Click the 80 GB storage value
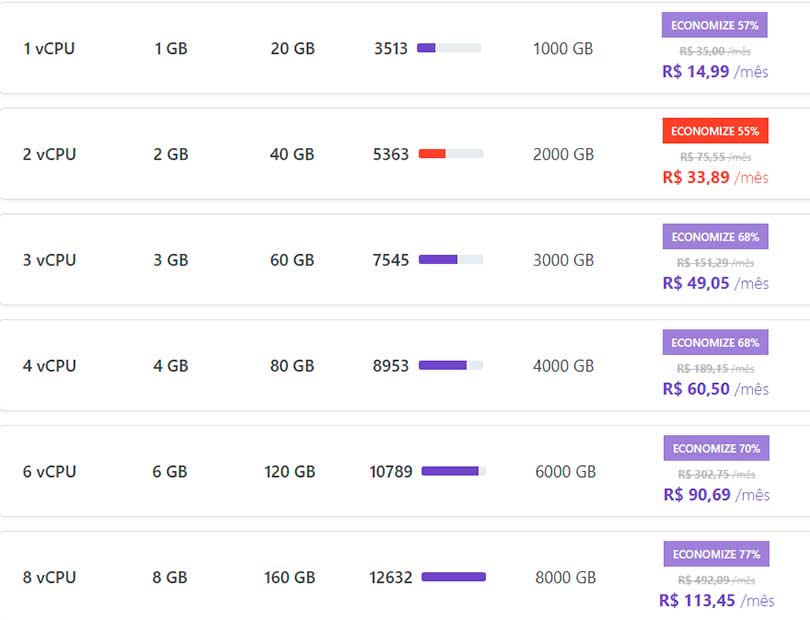Screen dimensions: 810x620 tap(292, 366)
